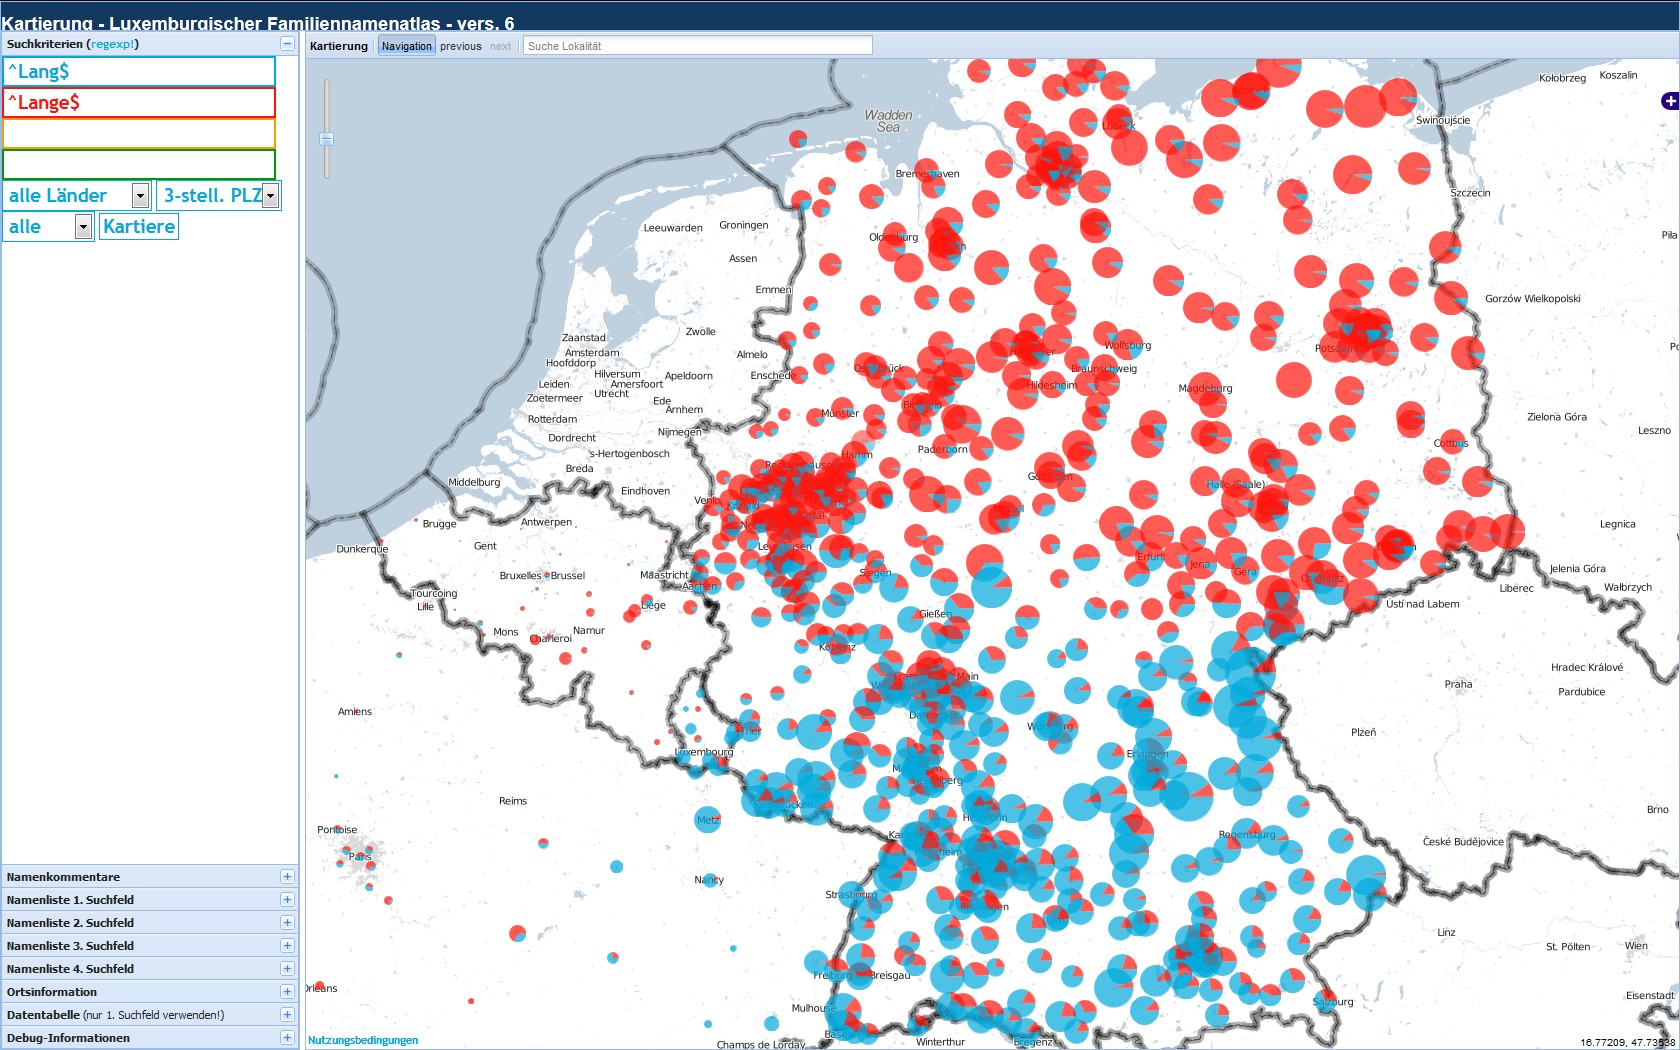Expand Debug-Informationen panel plus icon
1680x1050 pixels.
(287, 1038)
